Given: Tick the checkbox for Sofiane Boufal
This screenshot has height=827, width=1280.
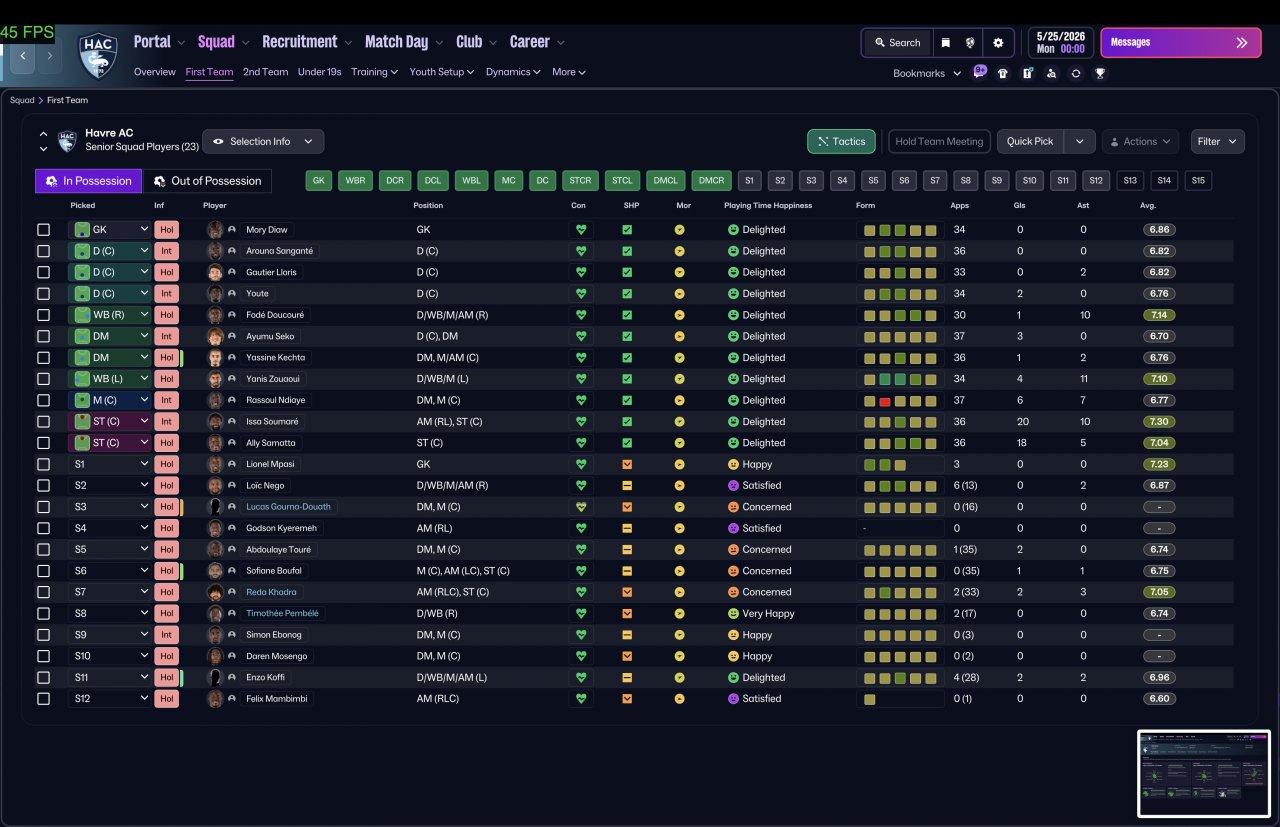Looking at the screenshot, I should click(x=43, y=571).
